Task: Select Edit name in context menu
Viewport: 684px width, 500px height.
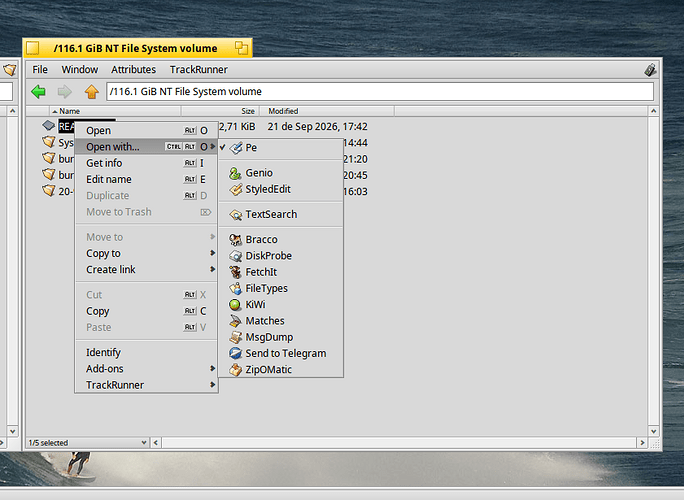Action: (x=146, y=179)
